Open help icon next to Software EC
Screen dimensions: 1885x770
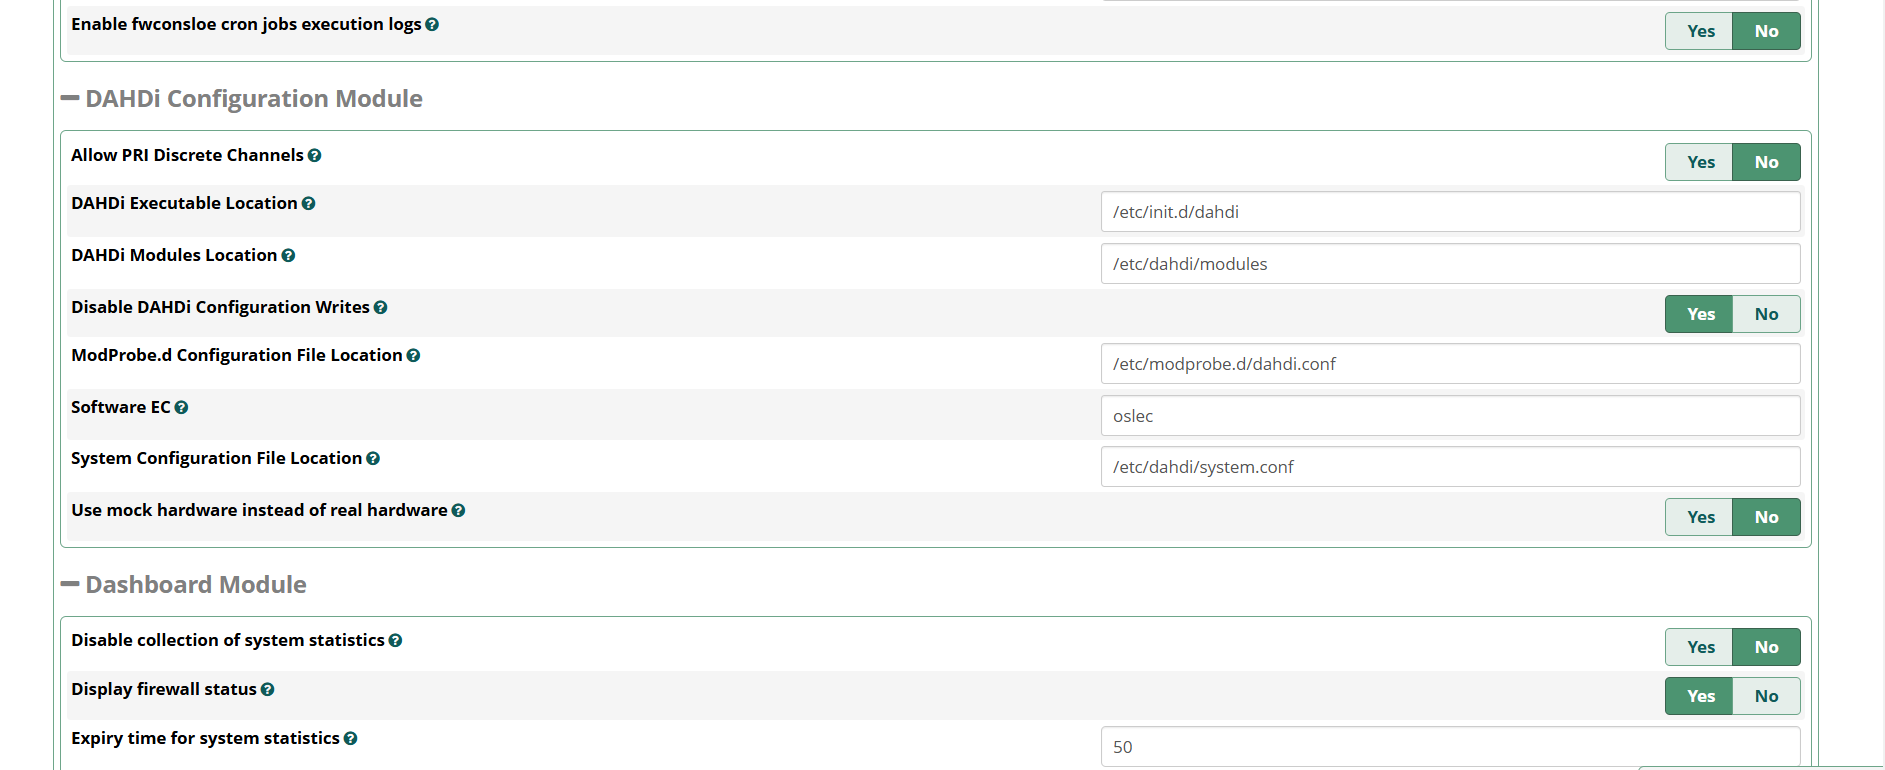[x=181, y=408]
